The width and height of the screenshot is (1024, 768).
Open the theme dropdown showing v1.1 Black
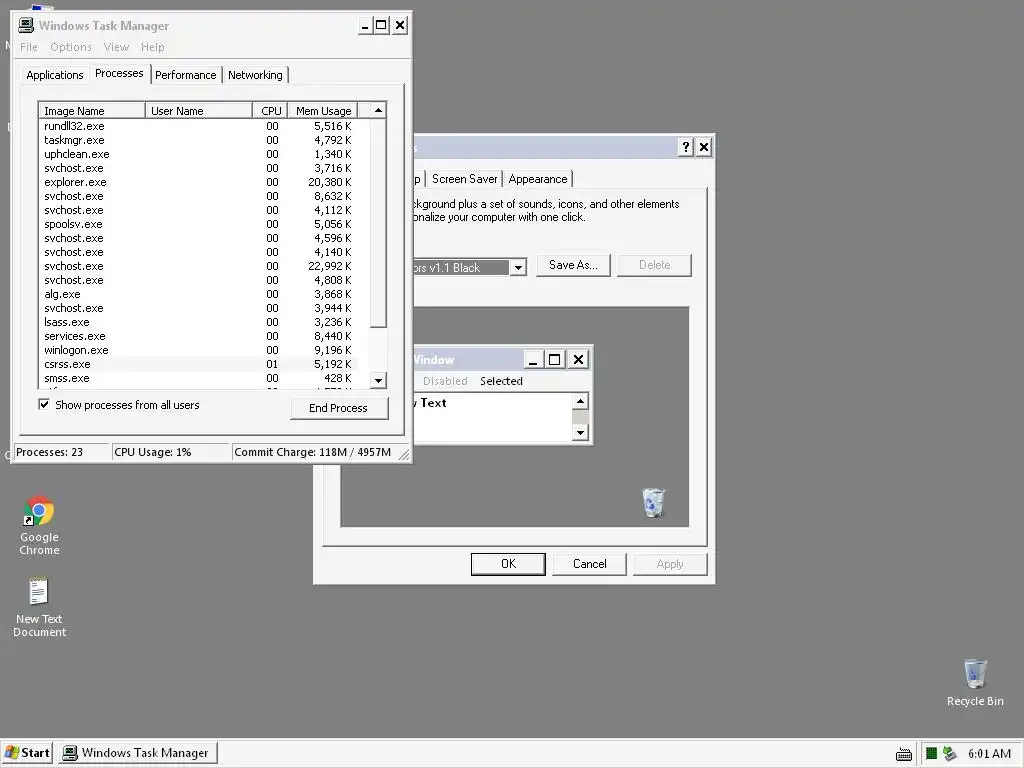(x=518, y=267)
